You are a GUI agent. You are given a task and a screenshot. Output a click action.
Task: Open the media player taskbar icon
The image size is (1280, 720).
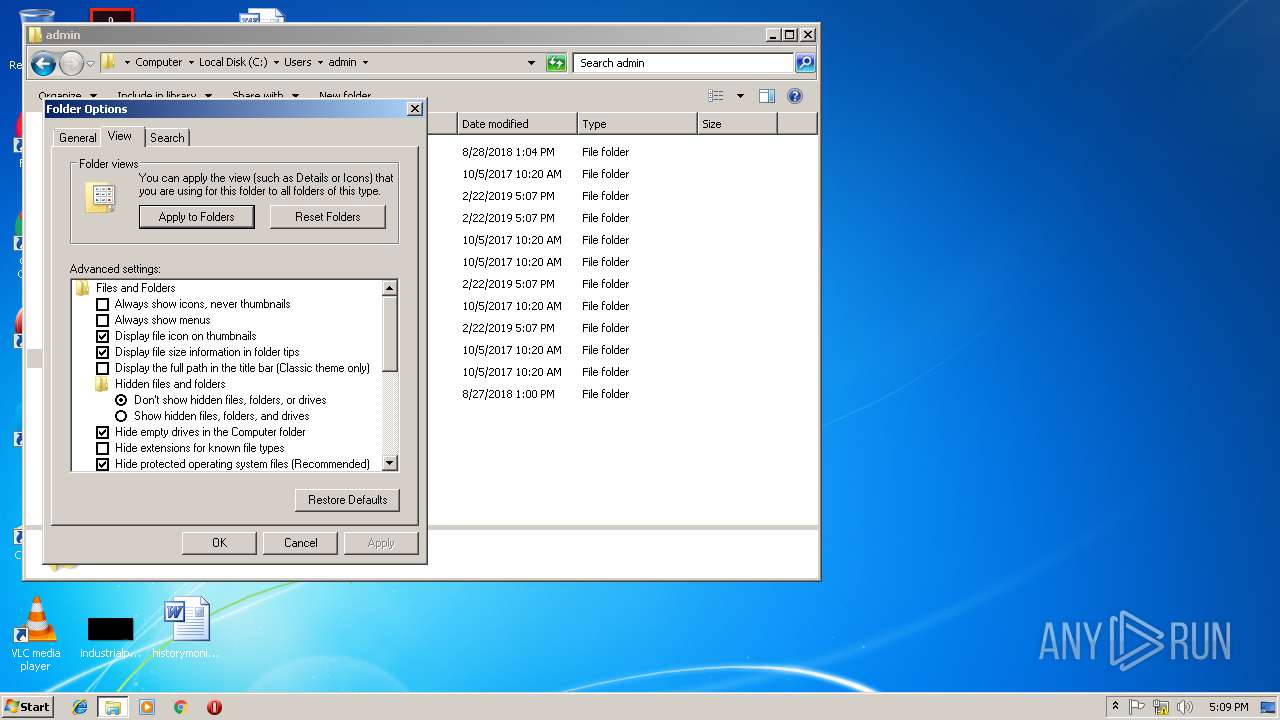coord(147,707)
